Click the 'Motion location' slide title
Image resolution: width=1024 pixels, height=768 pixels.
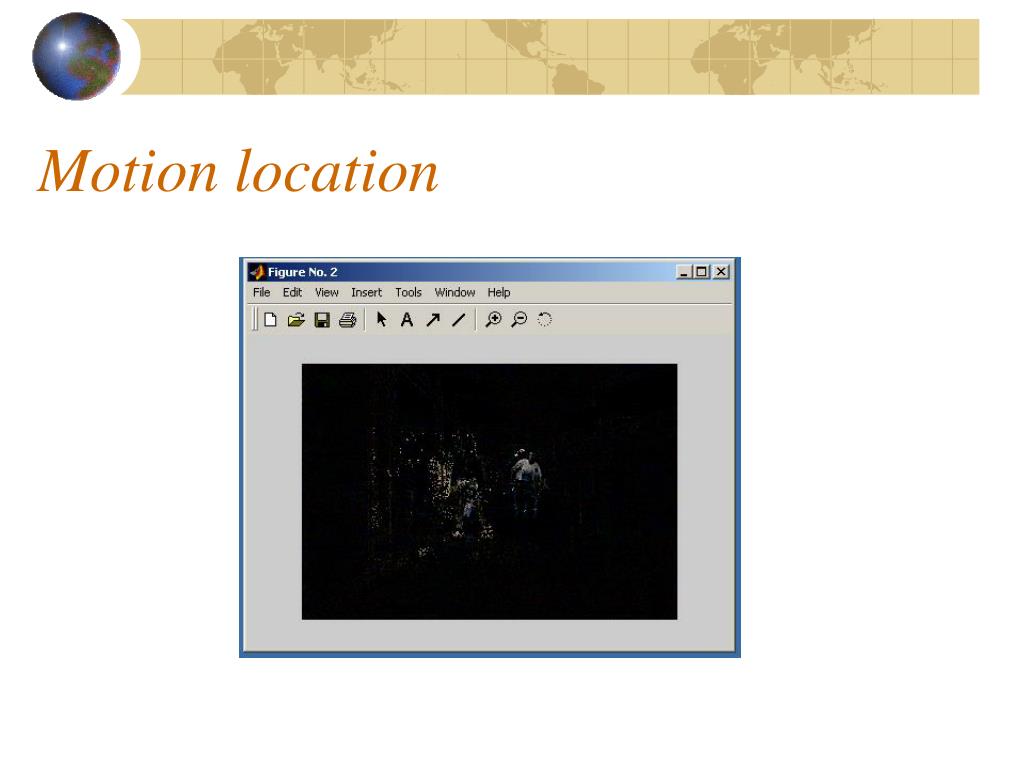pyautogui.click(x=237, y=171)
